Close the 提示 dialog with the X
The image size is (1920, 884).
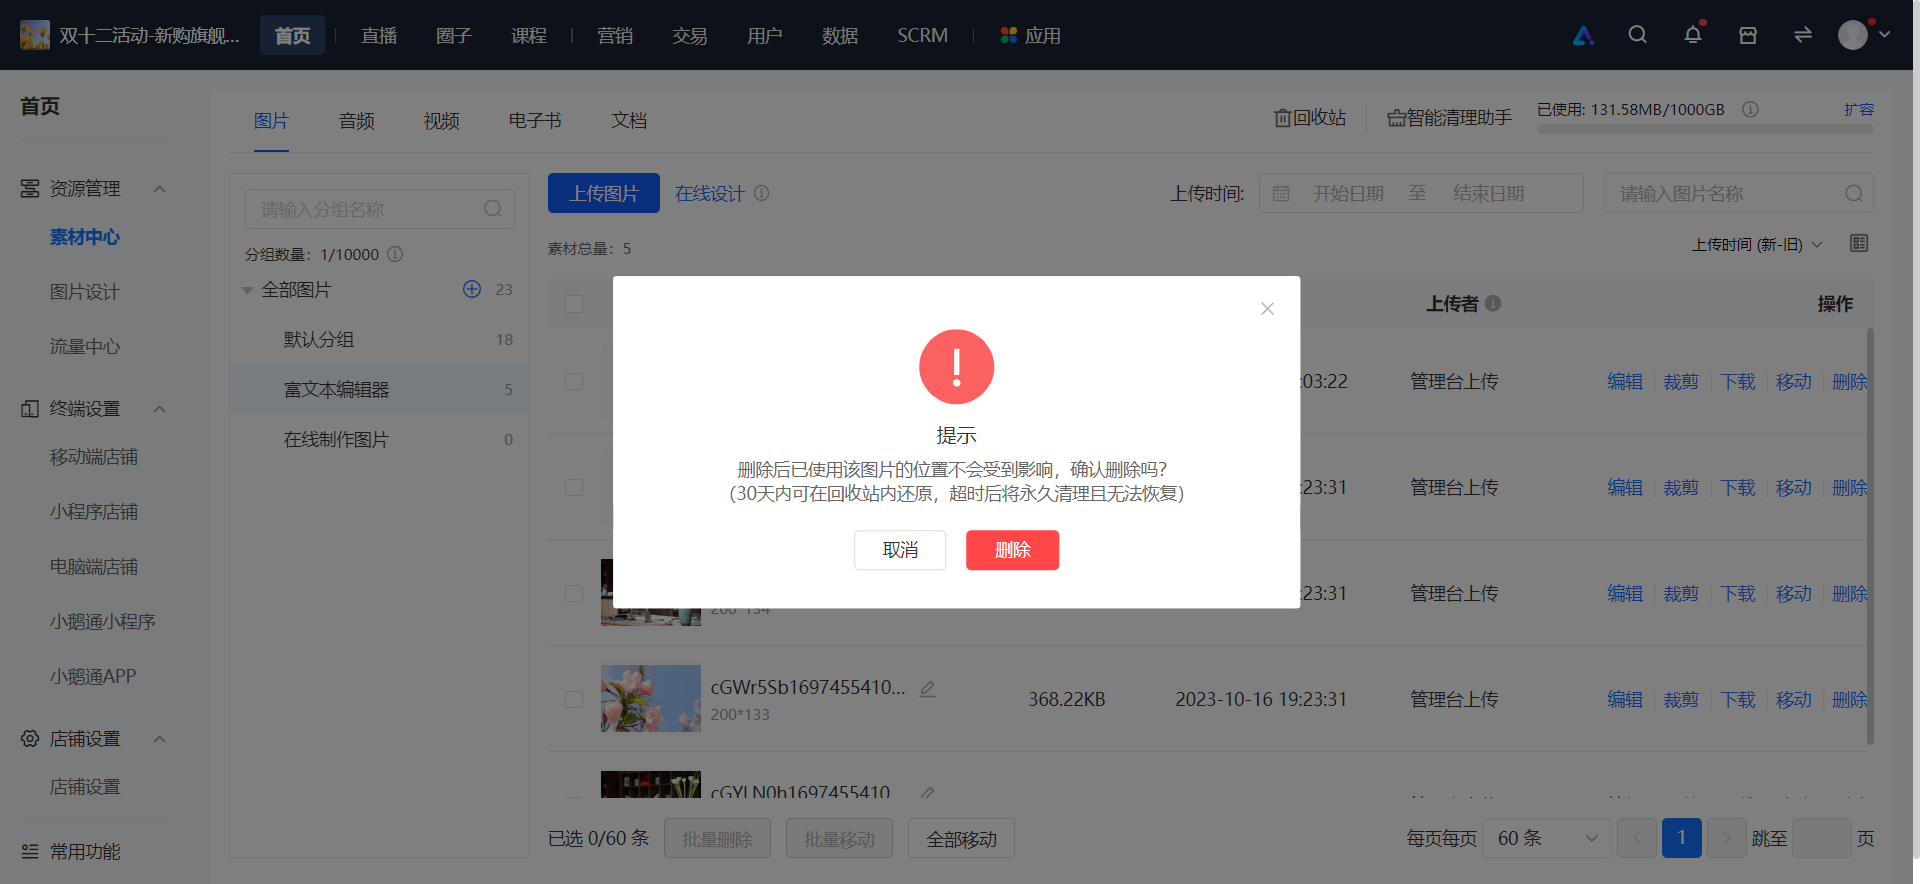1267,309
